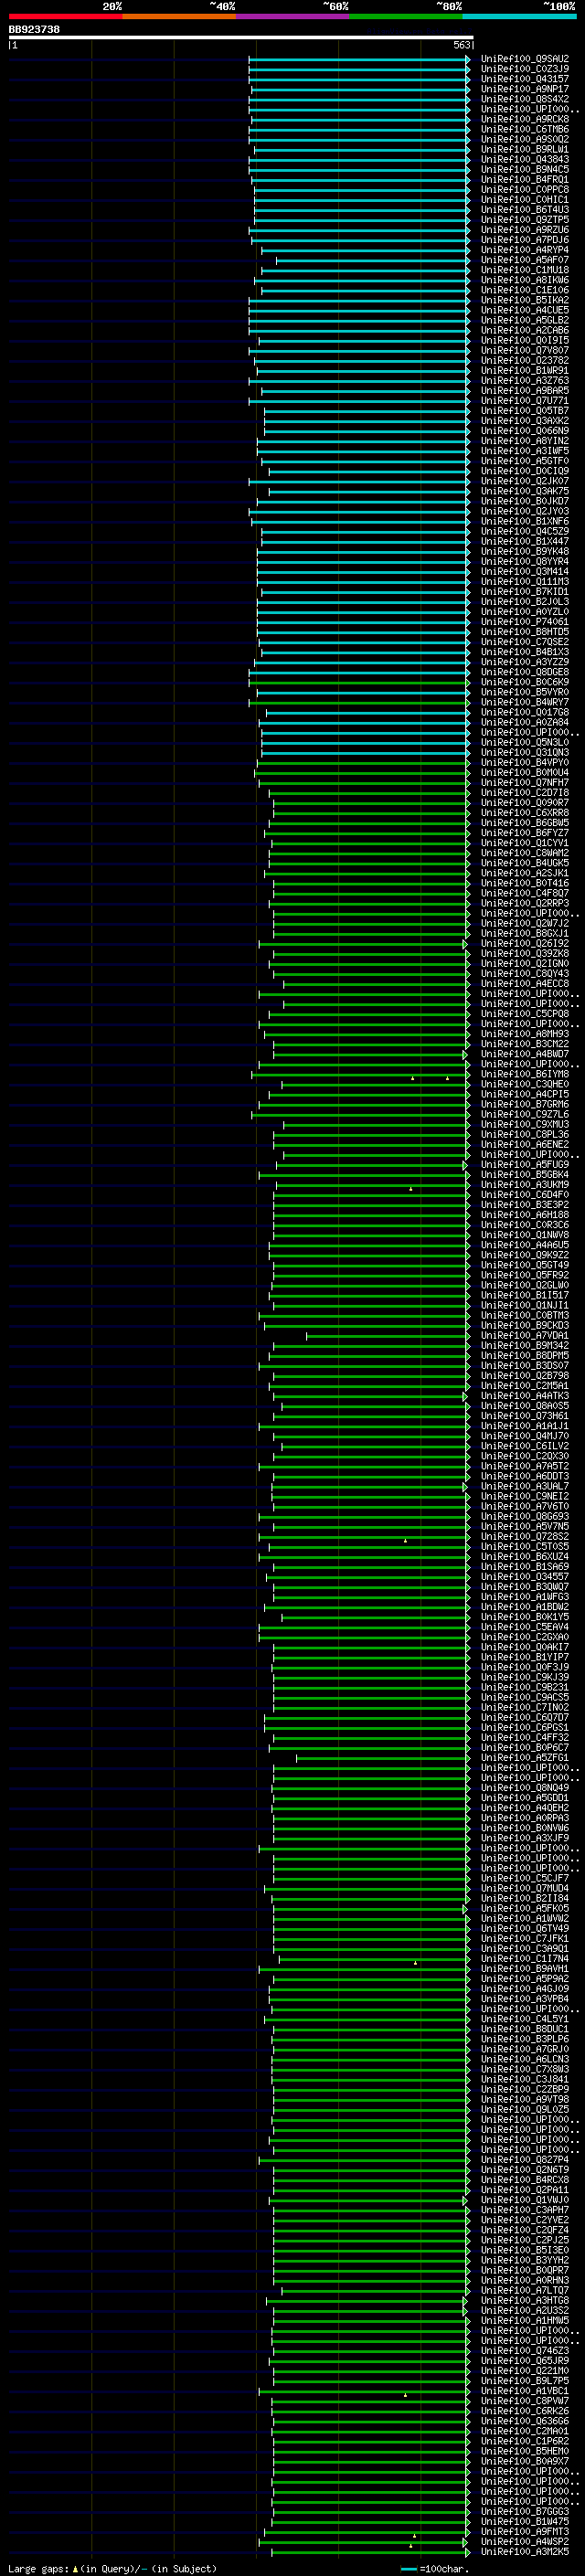Click the white query sequence ruler bar
The height and width of the screenshot is (2576, 585).
241,37
